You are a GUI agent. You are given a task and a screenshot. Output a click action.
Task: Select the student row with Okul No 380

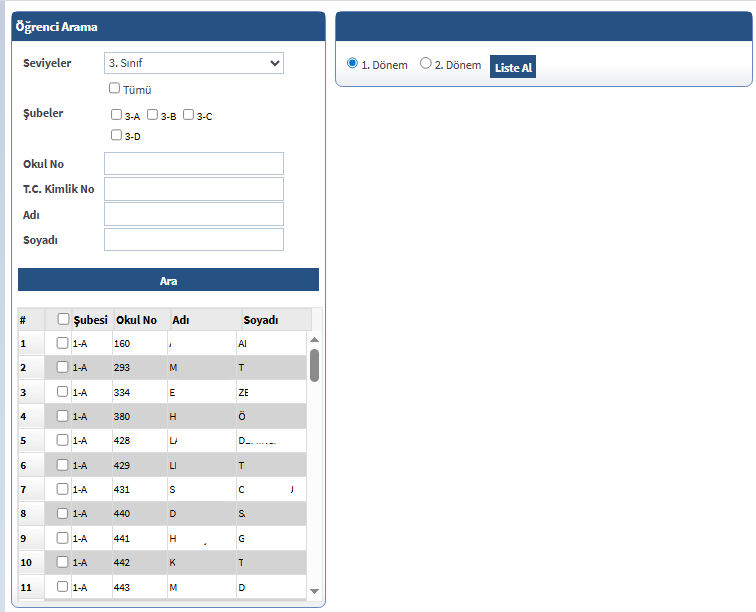(x=63, y=416)
